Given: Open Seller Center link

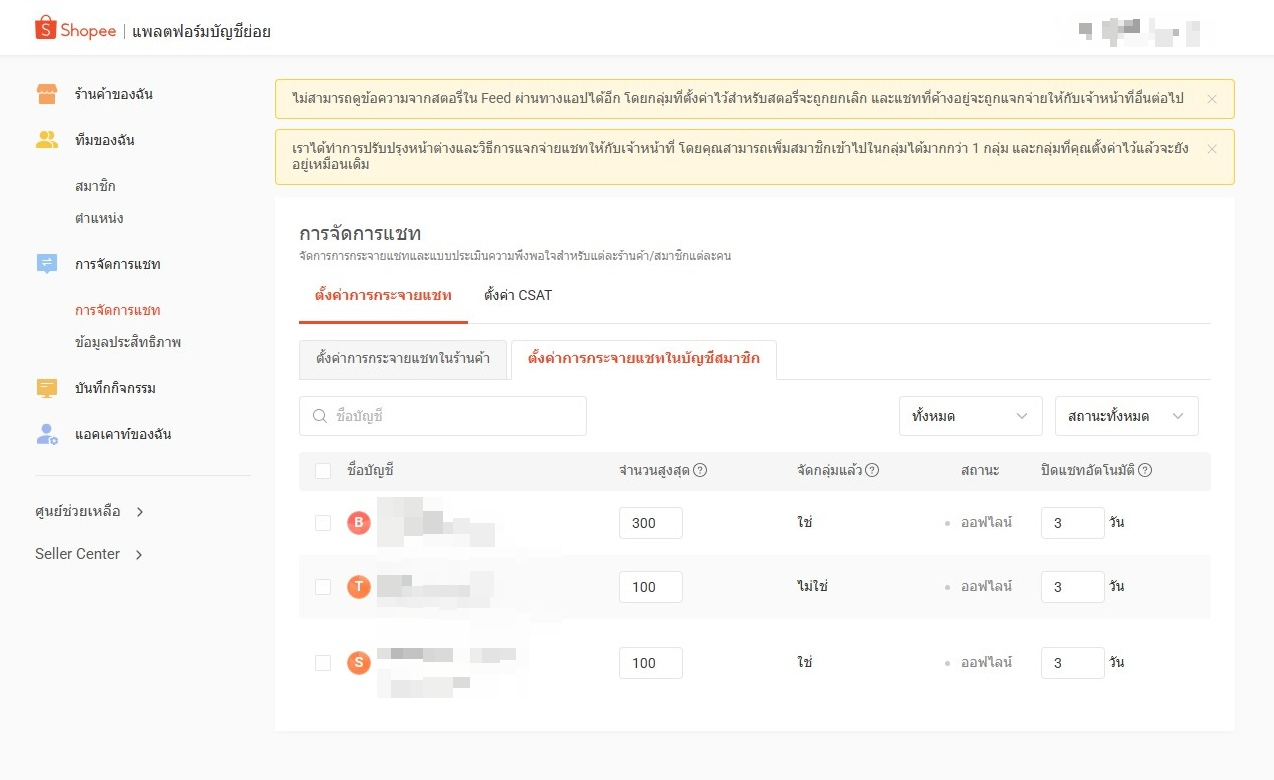Looking at the screenshot, I should (77, 554).
